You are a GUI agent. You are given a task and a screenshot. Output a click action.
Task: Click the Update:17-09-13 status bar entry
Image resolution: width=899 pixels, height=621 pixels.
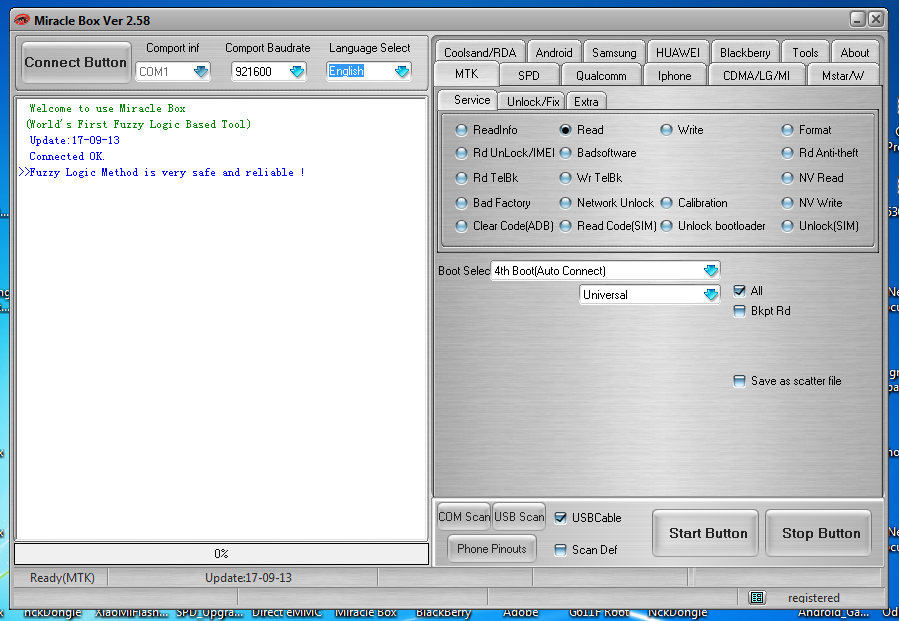248,577
